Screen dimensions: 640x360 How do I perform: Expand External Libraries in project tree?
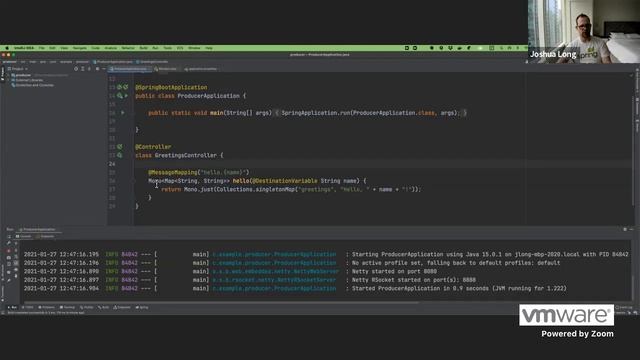pos(9,80)
